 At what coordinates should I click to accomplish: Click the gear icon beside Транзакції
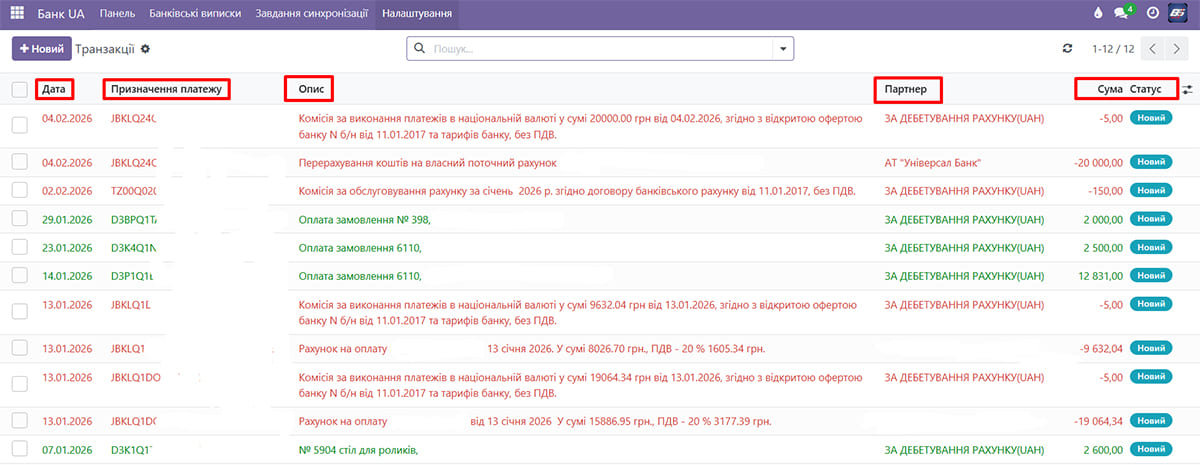click(145, 48)
